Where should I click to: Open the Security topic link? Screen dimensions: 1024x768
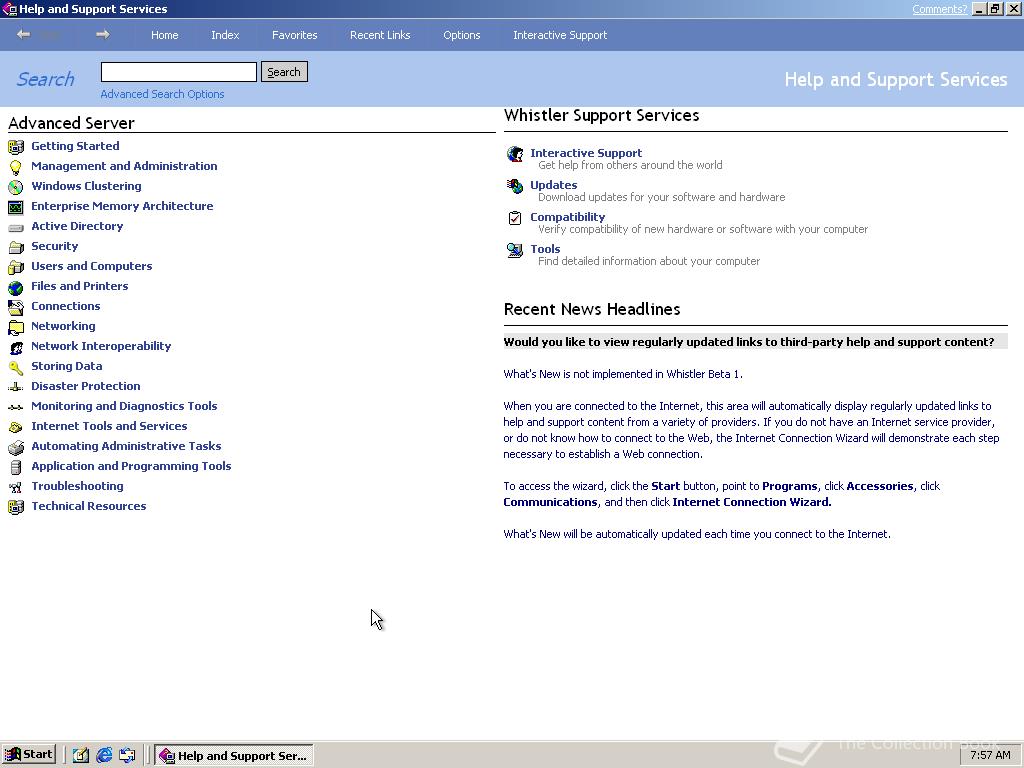pos(55,246)
